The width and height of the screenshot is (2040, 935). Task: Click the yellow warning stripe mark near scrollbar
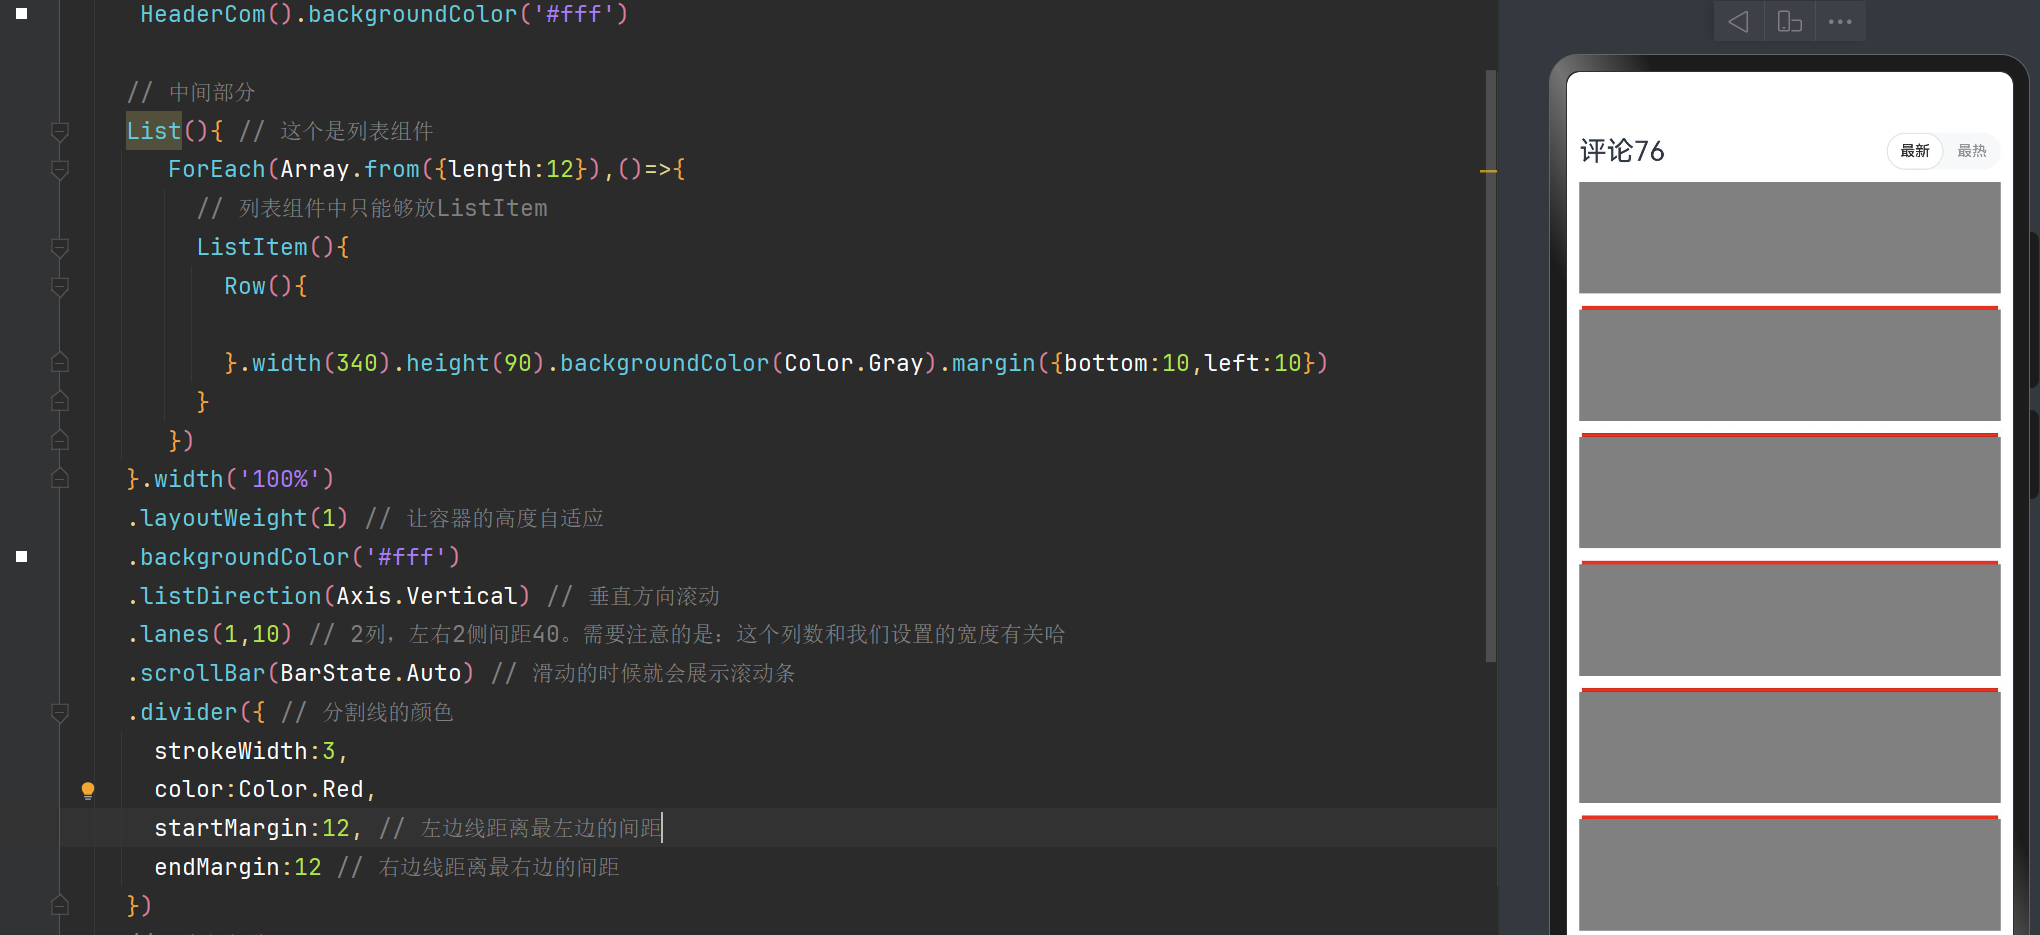(x=1488, y=172)
